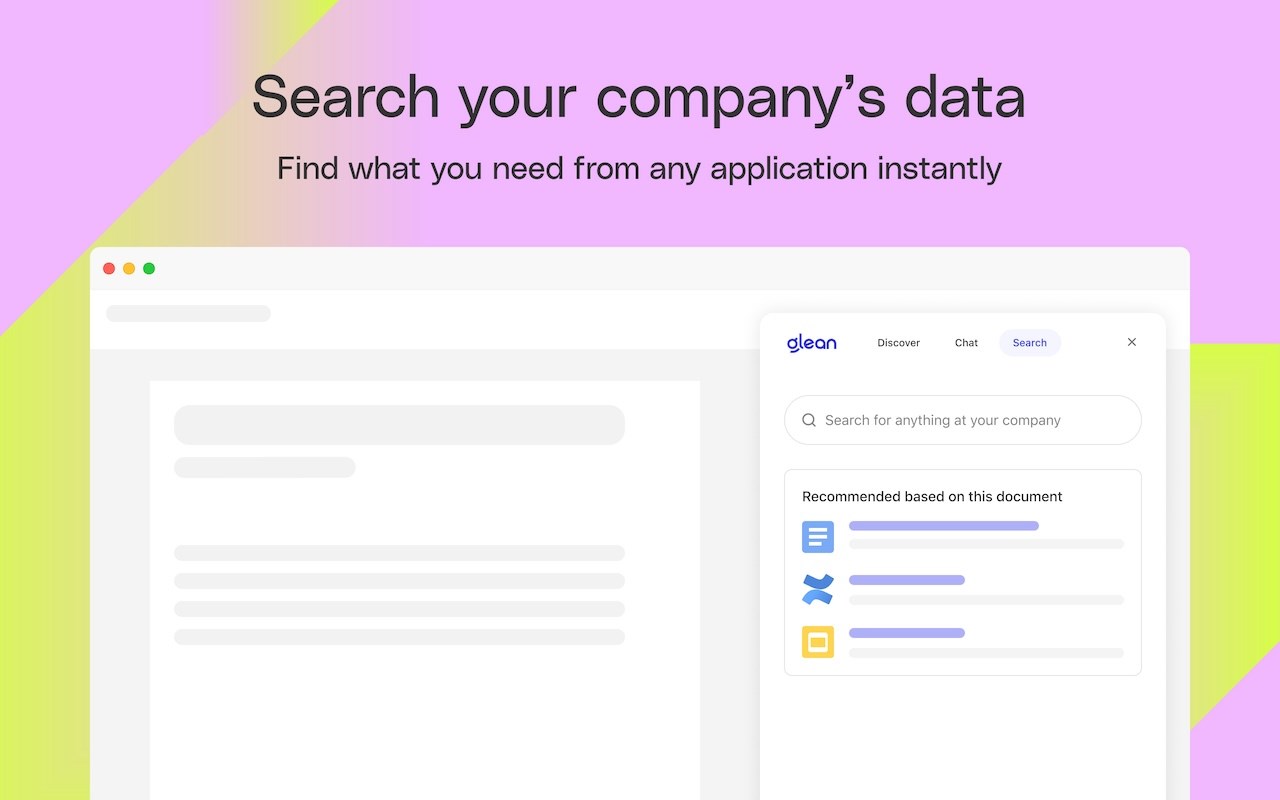Click the first result description line
The height and width of the screenshot is (800, 1280).
click(986, 544)
